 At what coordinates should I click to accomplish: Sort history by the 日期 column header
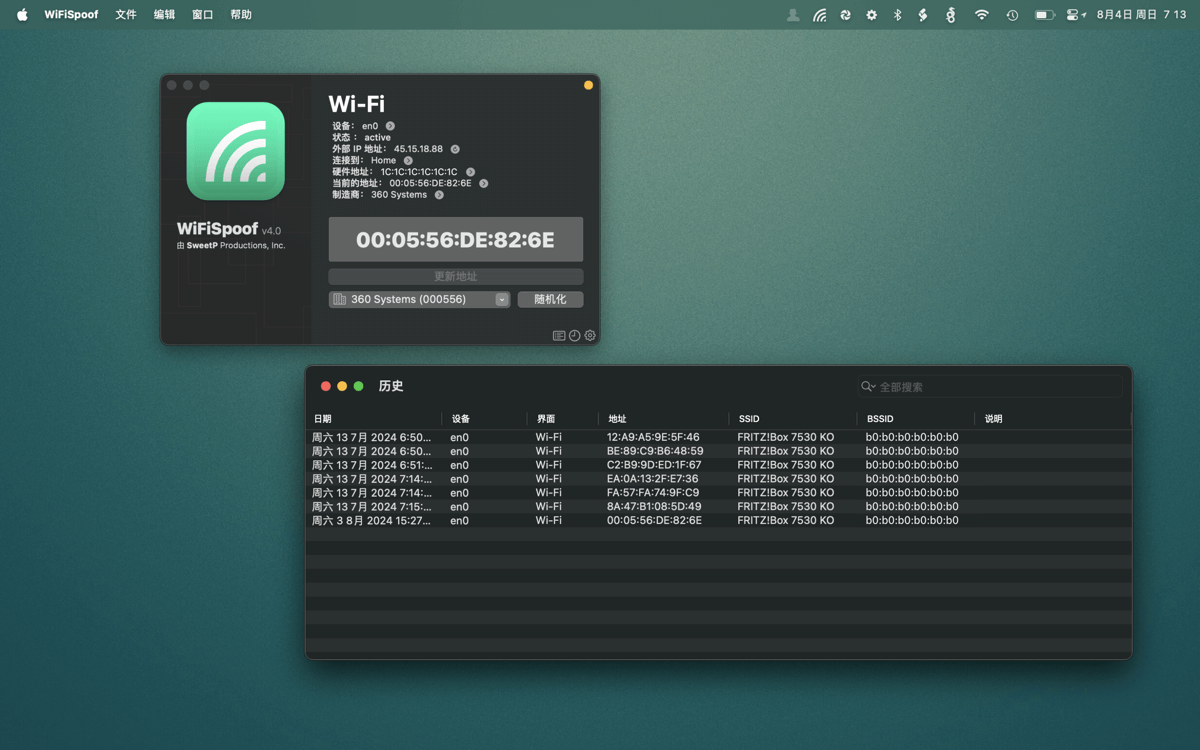(374, 419)
